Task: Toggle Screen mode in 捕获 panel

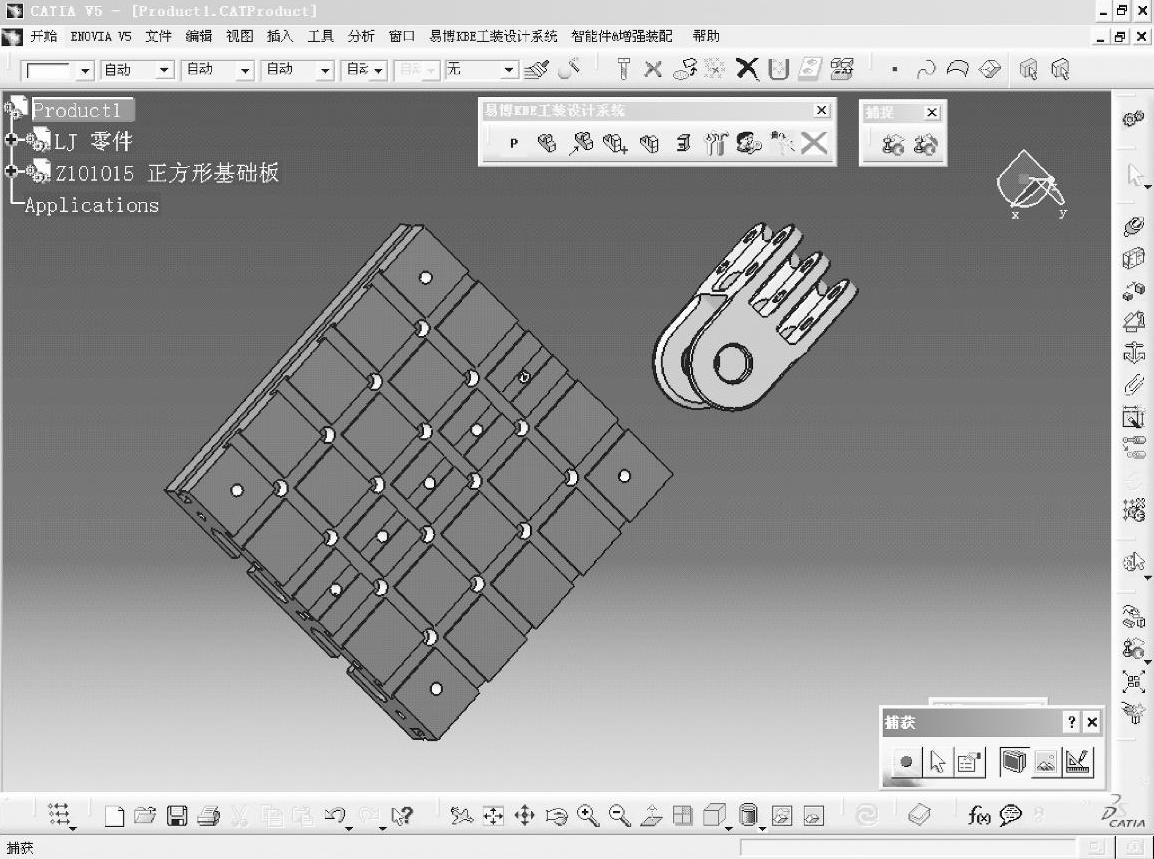Action: tap(1013, 762)
